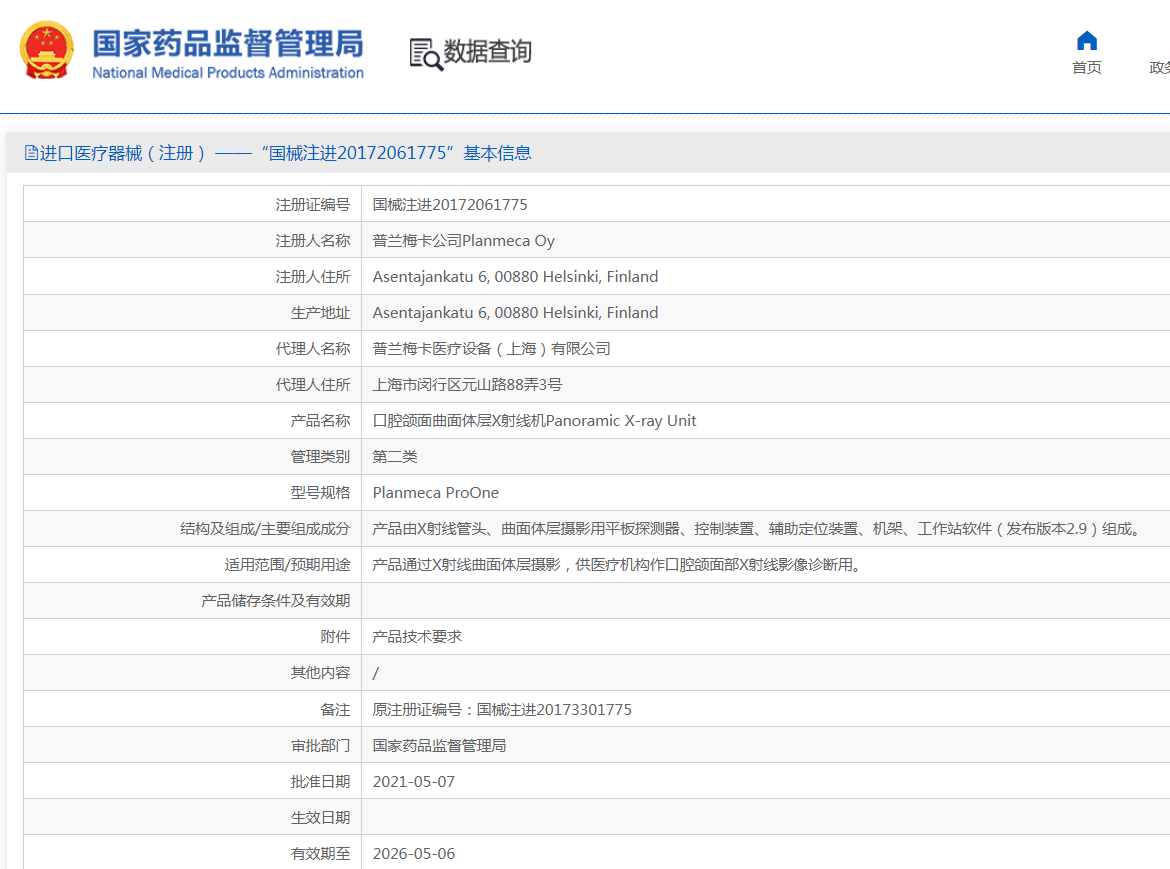Select expiry date 2026-05-06
Viewport: 1170px width, 869px height.
413,853
